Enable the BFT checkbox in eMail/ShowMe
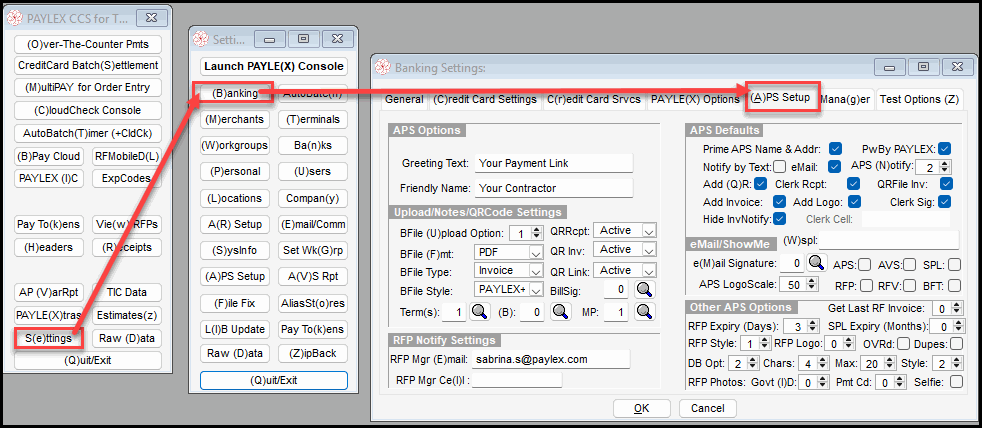982x428 pixels. (x=954, y=286)
